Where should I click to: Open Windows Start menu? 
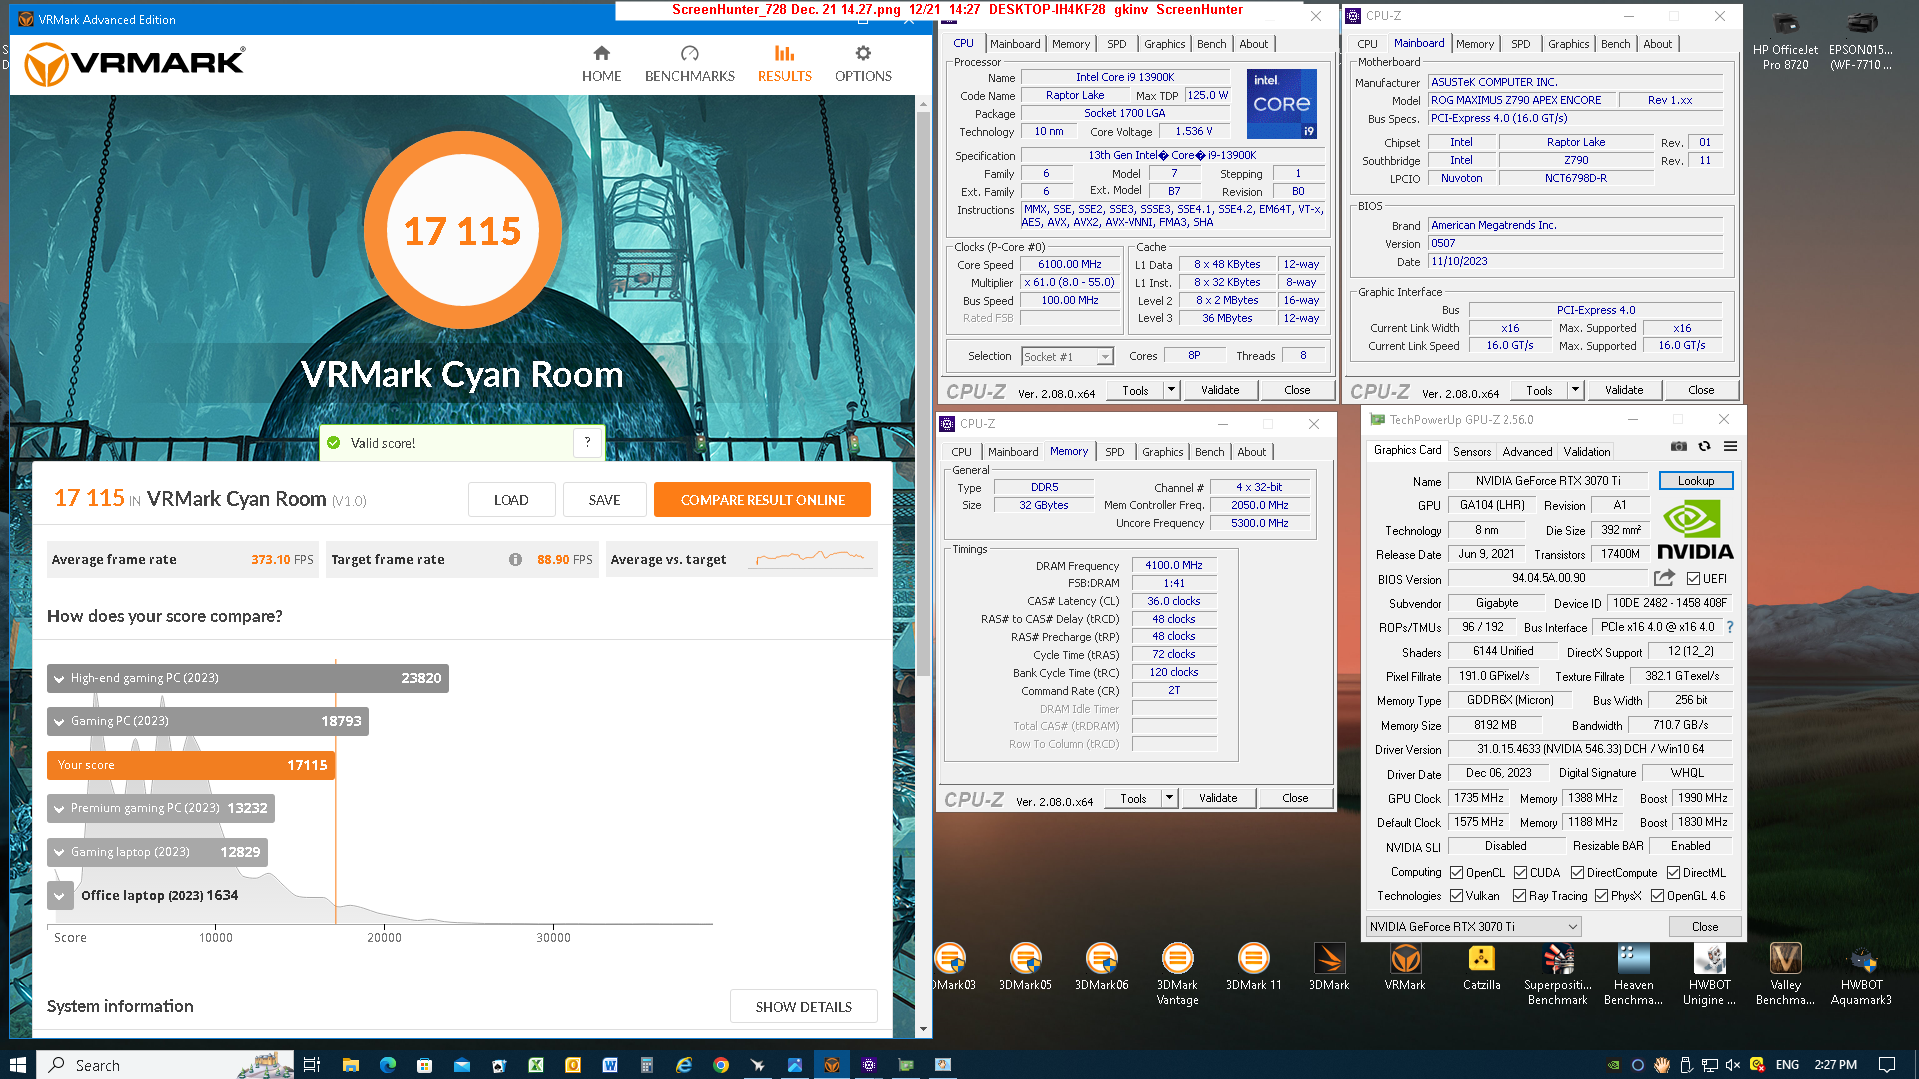coord(18,1065)
